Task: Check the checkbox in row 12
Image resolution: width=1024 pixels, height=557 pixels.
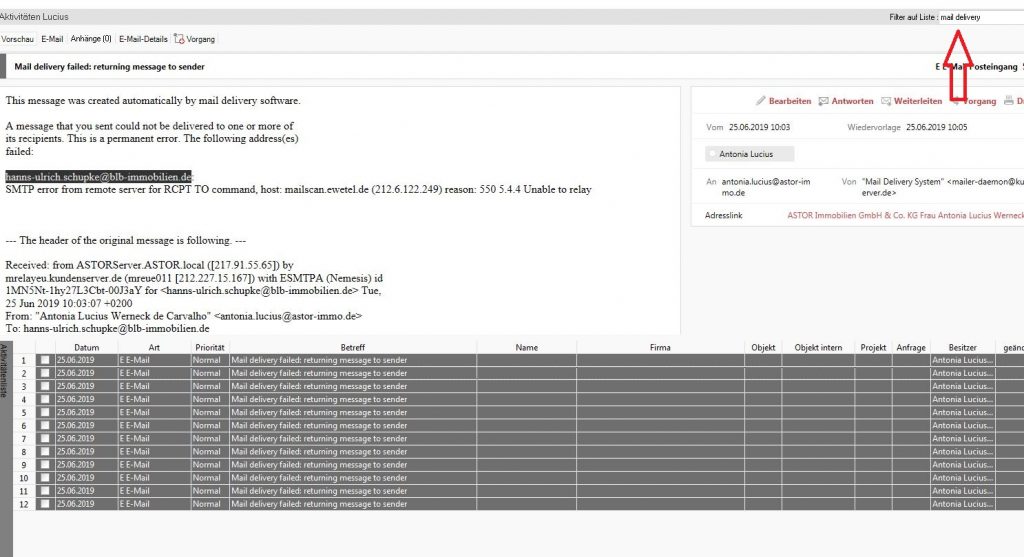Action: [x=43, y=504]
